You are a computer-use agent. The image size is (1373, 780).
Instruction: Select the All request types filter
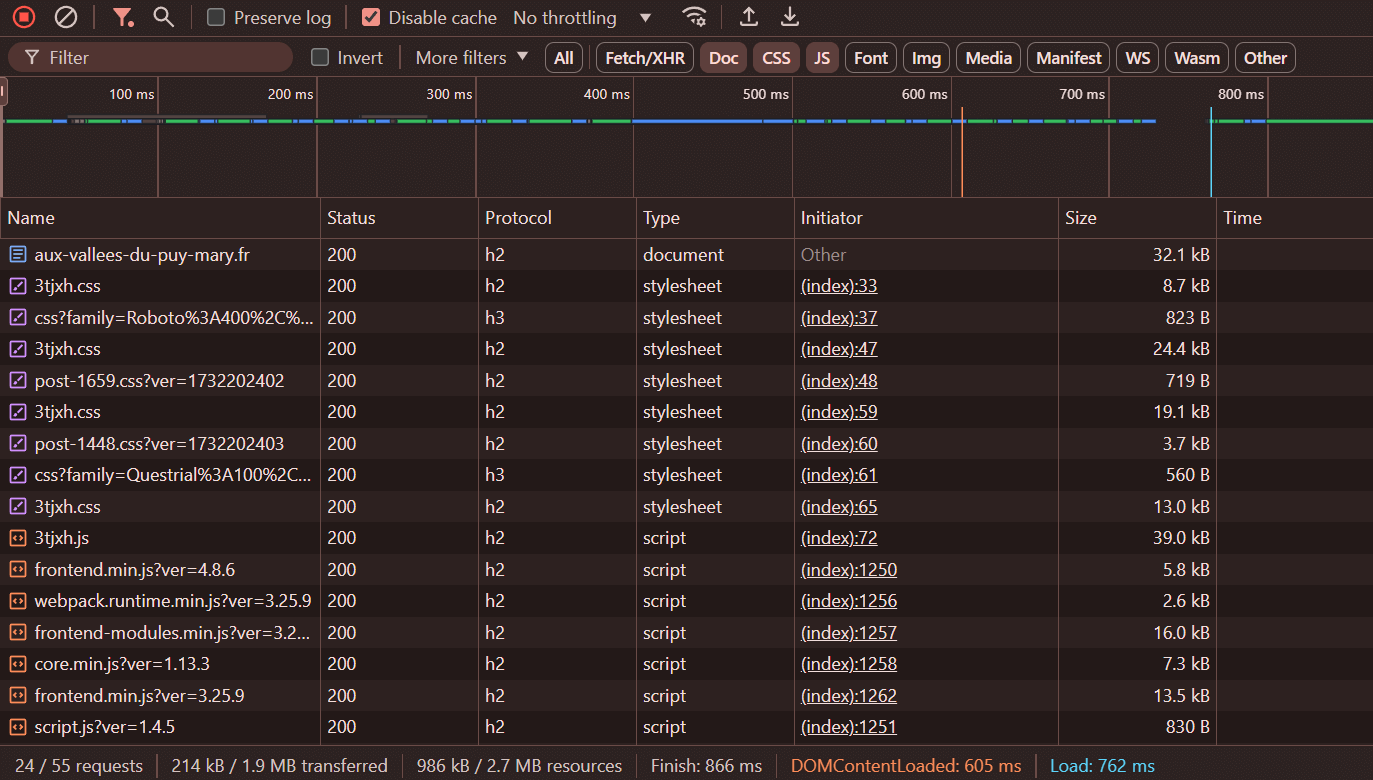564,58
